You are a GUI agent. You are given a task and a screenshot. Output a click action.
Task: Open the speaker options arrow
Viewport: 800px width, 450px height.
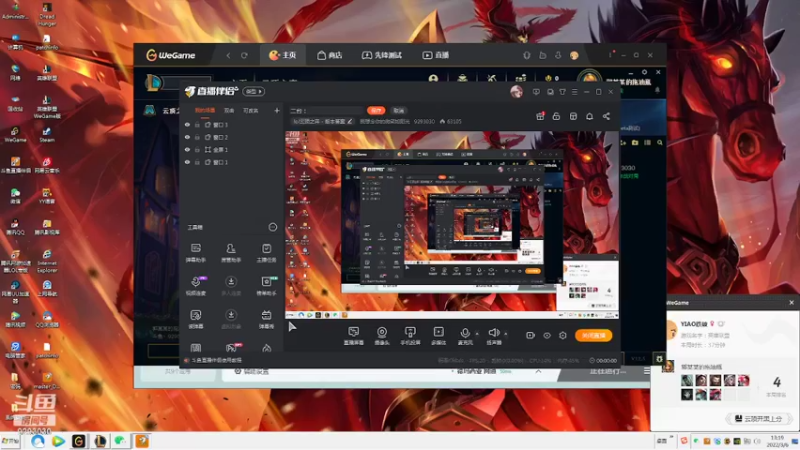[x=506, y=334]
